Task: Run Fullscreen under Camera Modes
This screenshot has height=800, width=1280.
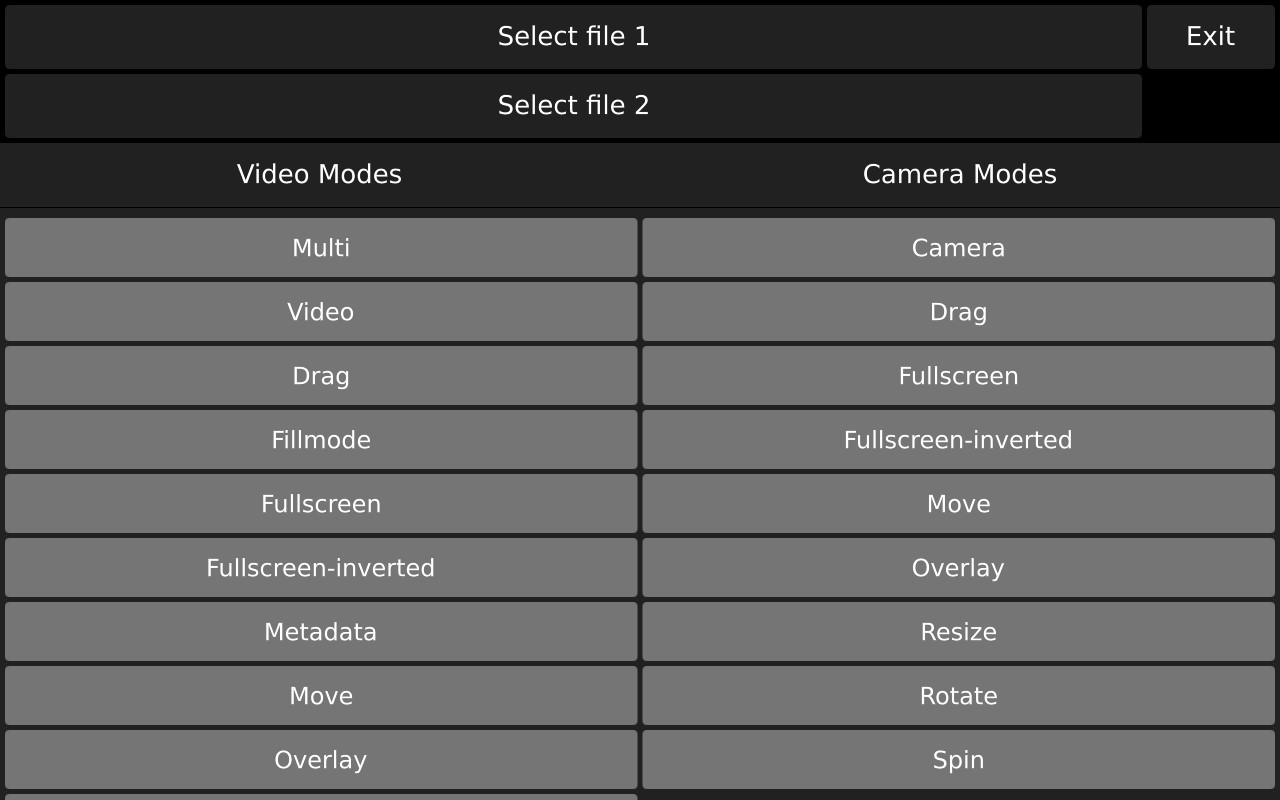Action: [x=959, y=376]
